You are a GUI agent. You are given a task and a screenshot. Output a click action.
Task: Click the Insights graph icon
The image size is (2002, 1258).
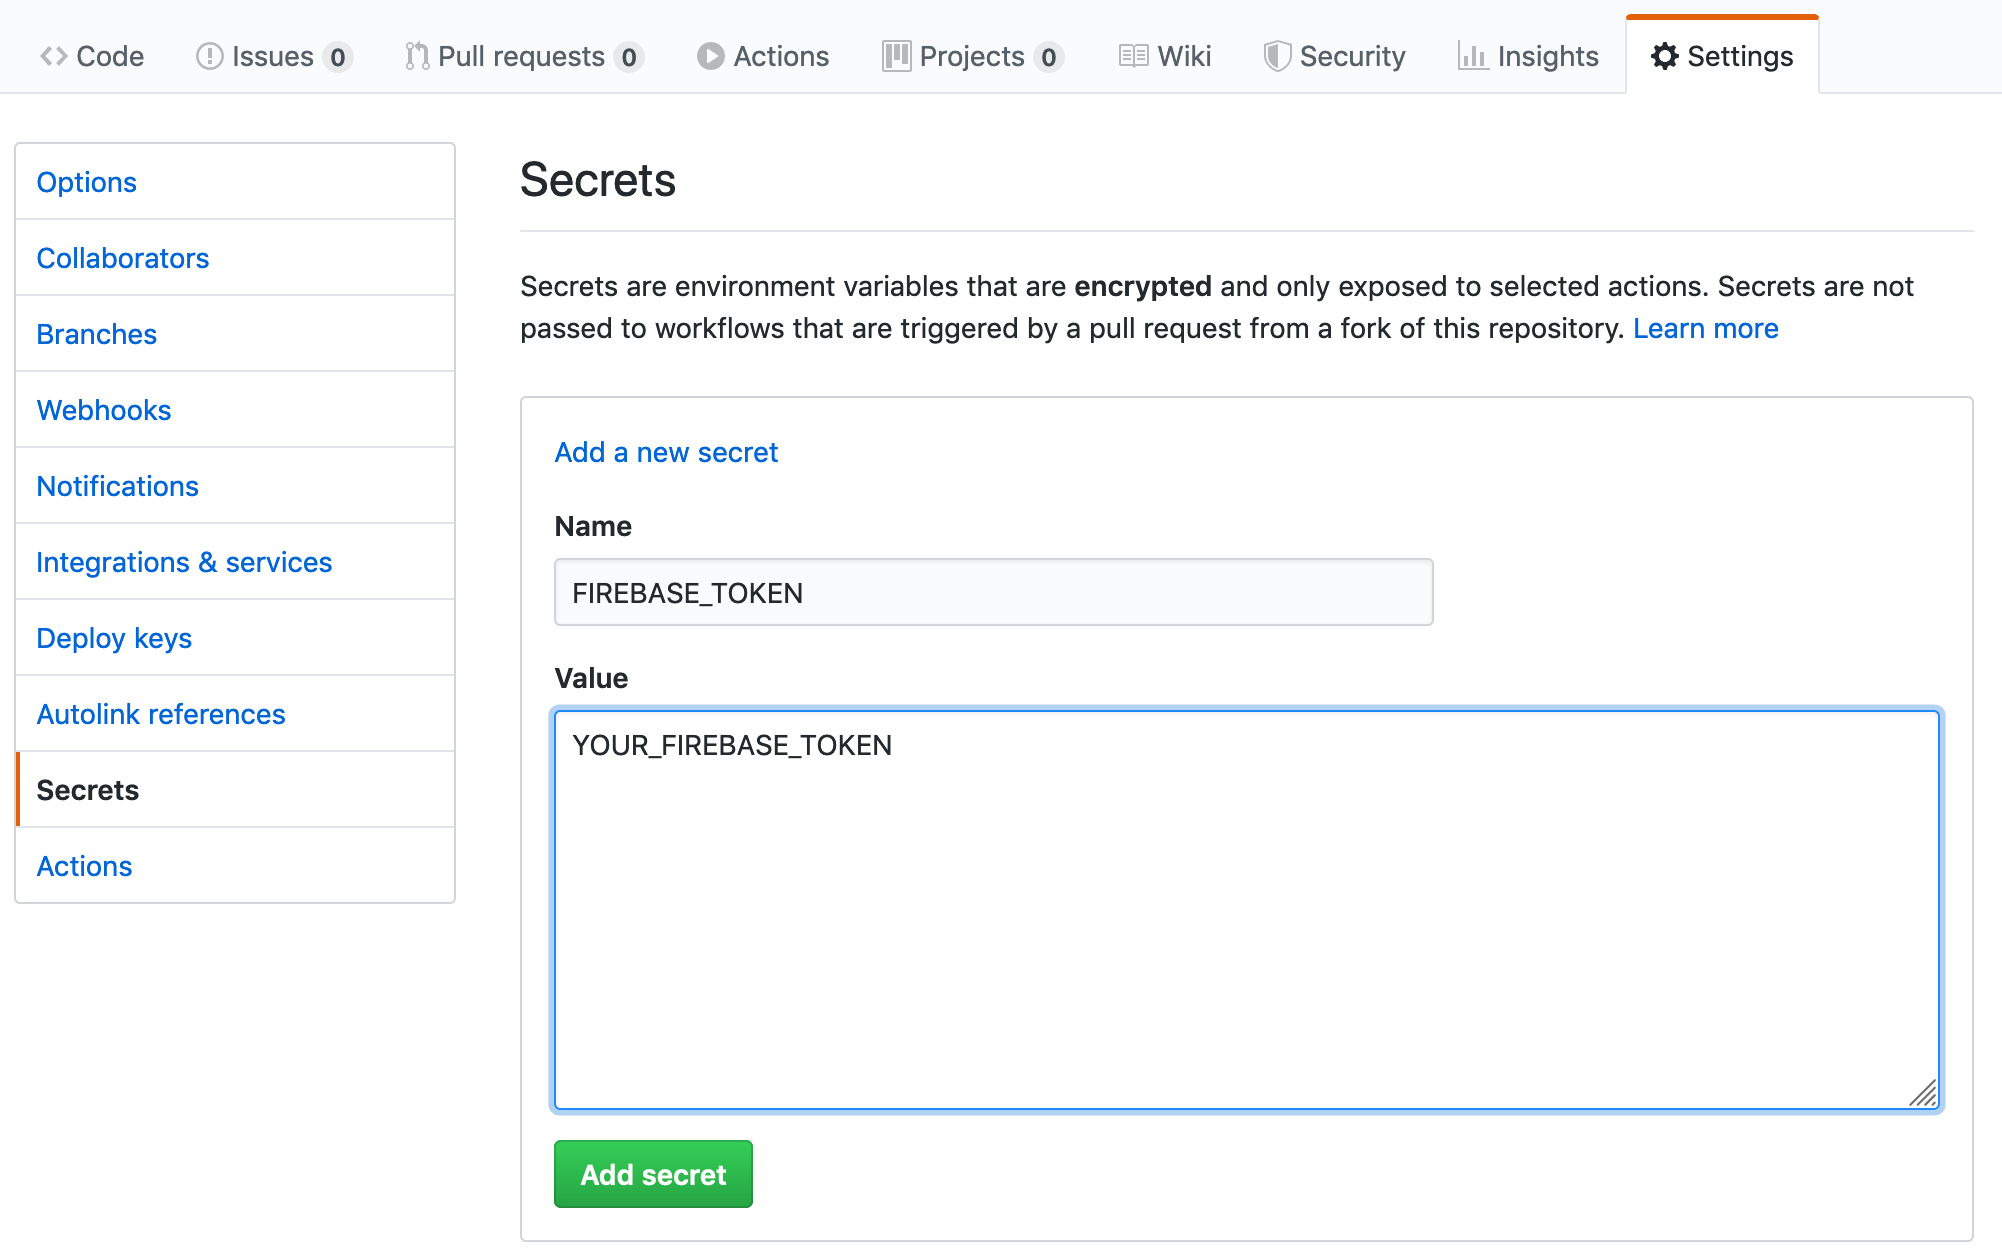(x=1474, y=56)
